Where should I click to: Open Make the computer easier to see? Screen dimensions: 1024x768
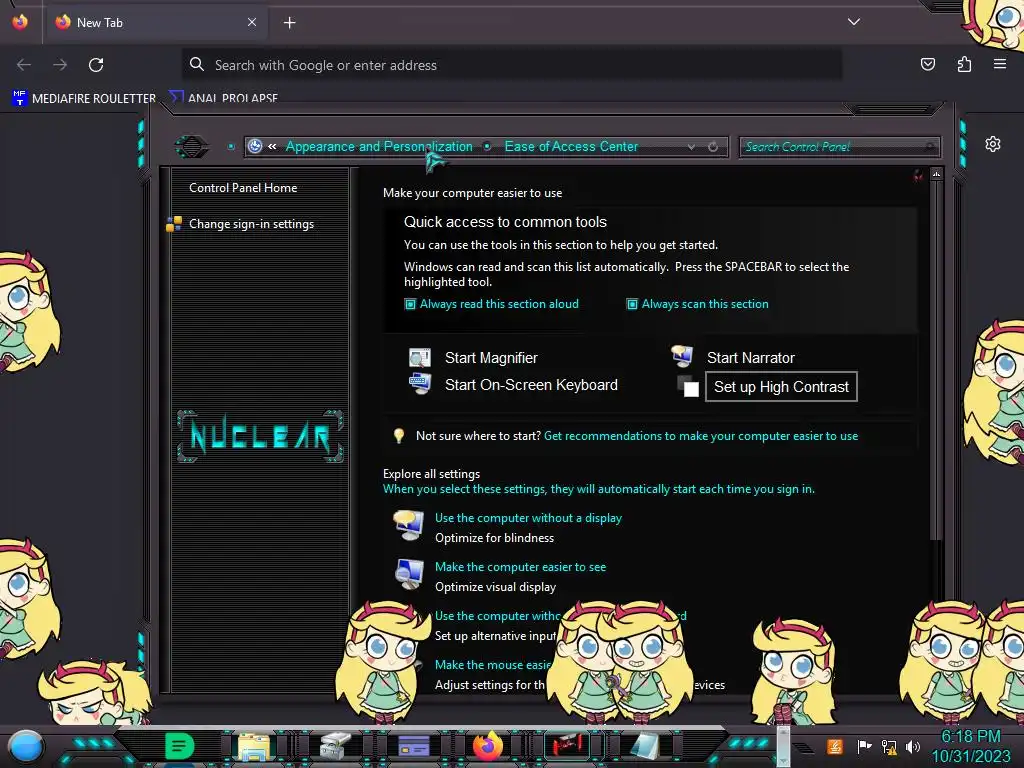[x=520, y=567]
